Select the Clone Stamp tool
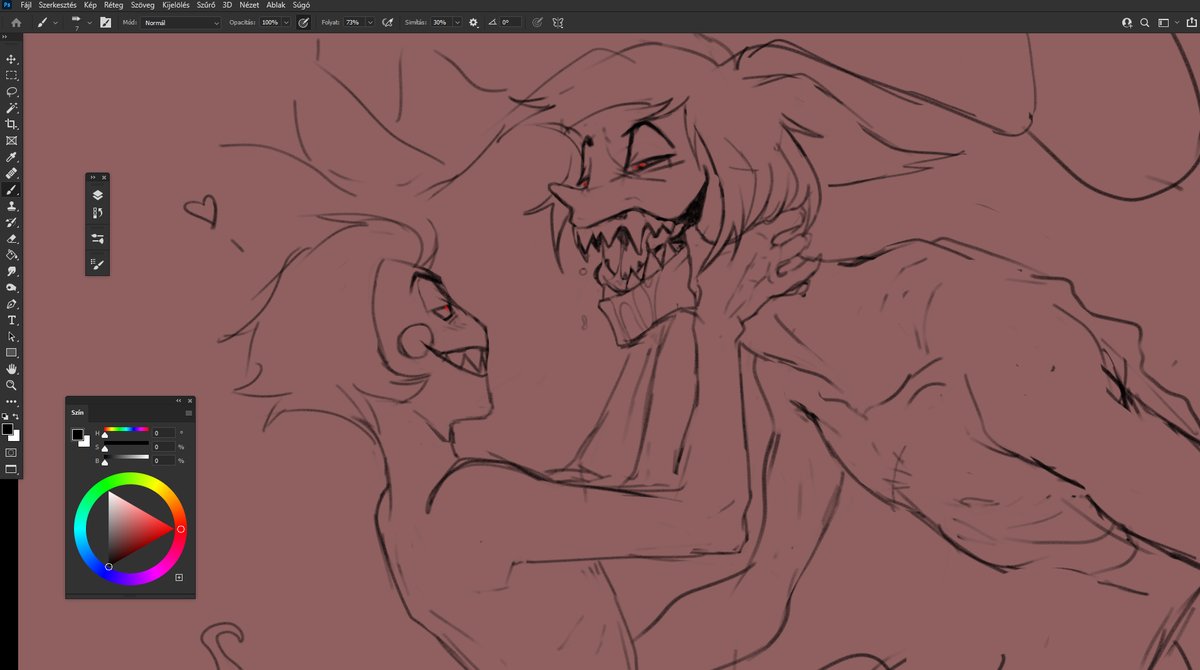1200x670 pixels. (12, 206)
